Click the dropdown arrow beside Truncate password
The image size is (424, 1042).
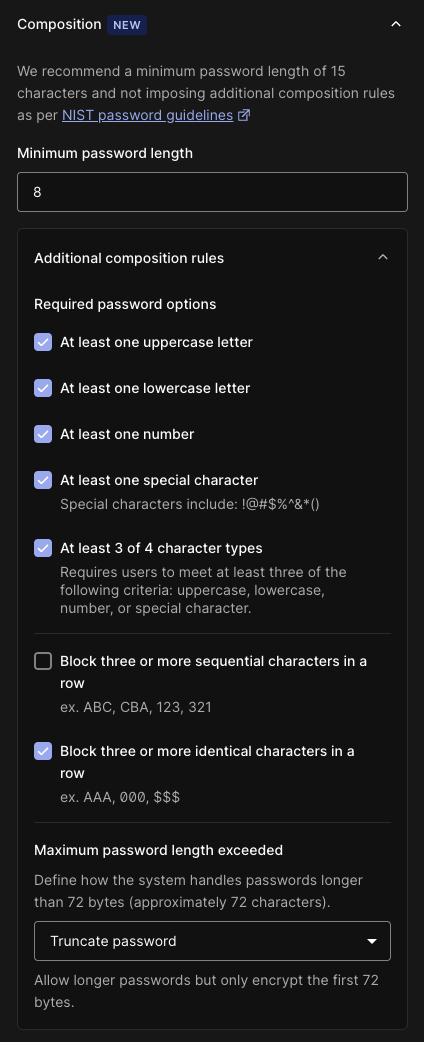[372, 942]
